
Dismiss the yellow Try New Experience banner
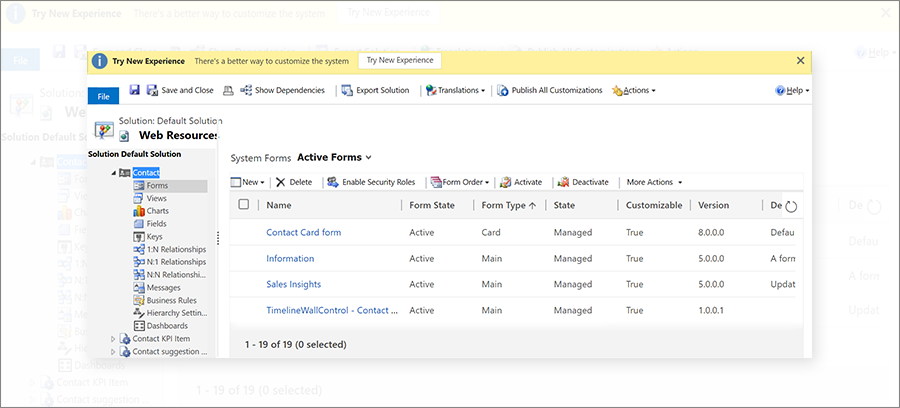point(800,60)
